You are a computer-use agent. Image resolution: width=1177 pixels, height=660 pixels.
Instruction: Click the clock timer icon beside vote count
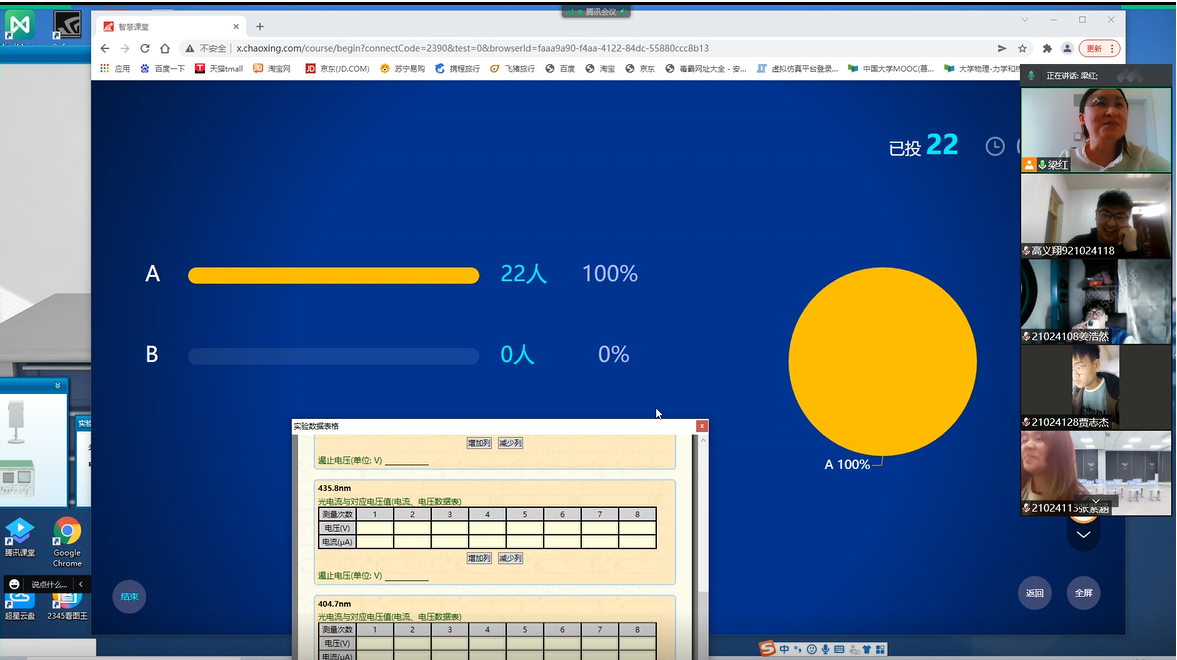995,146
